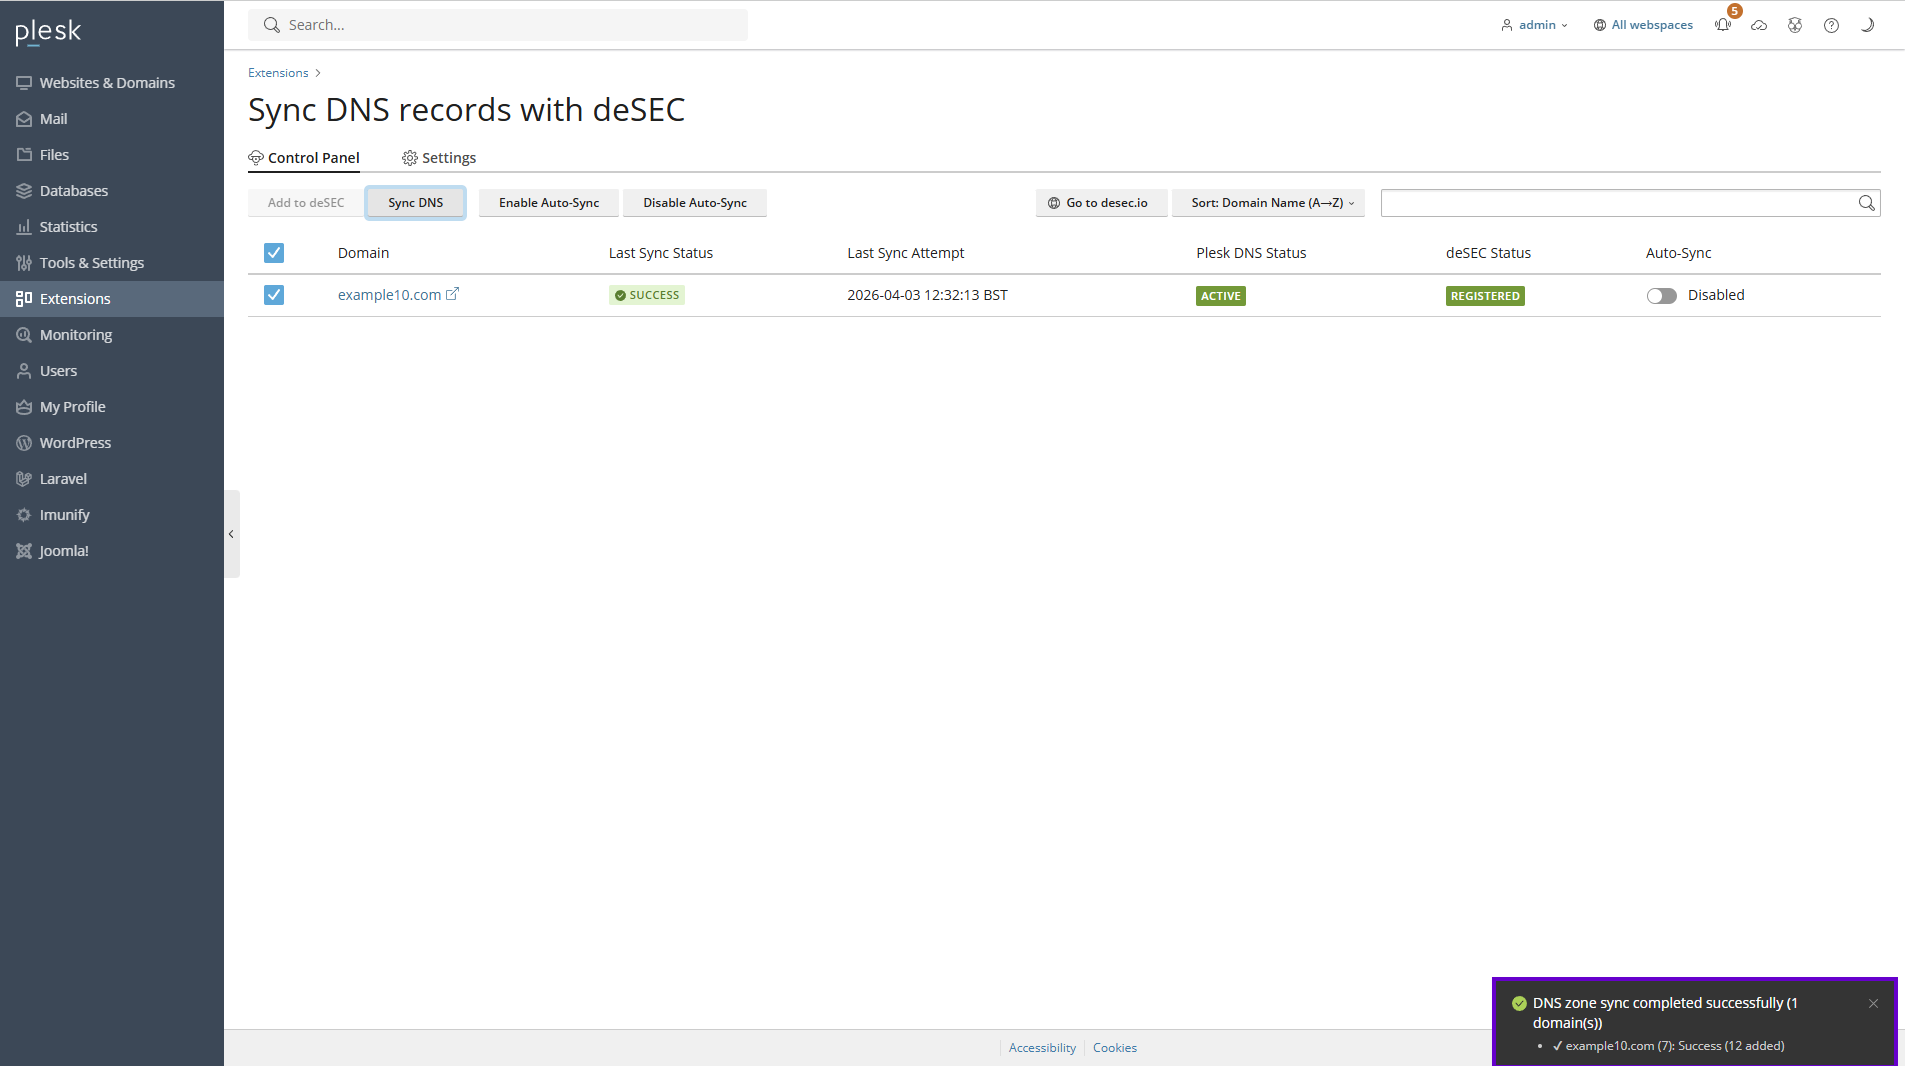Toggle Auto-Sync for example10.com

pyautogui.click(x=1660, y=295)
